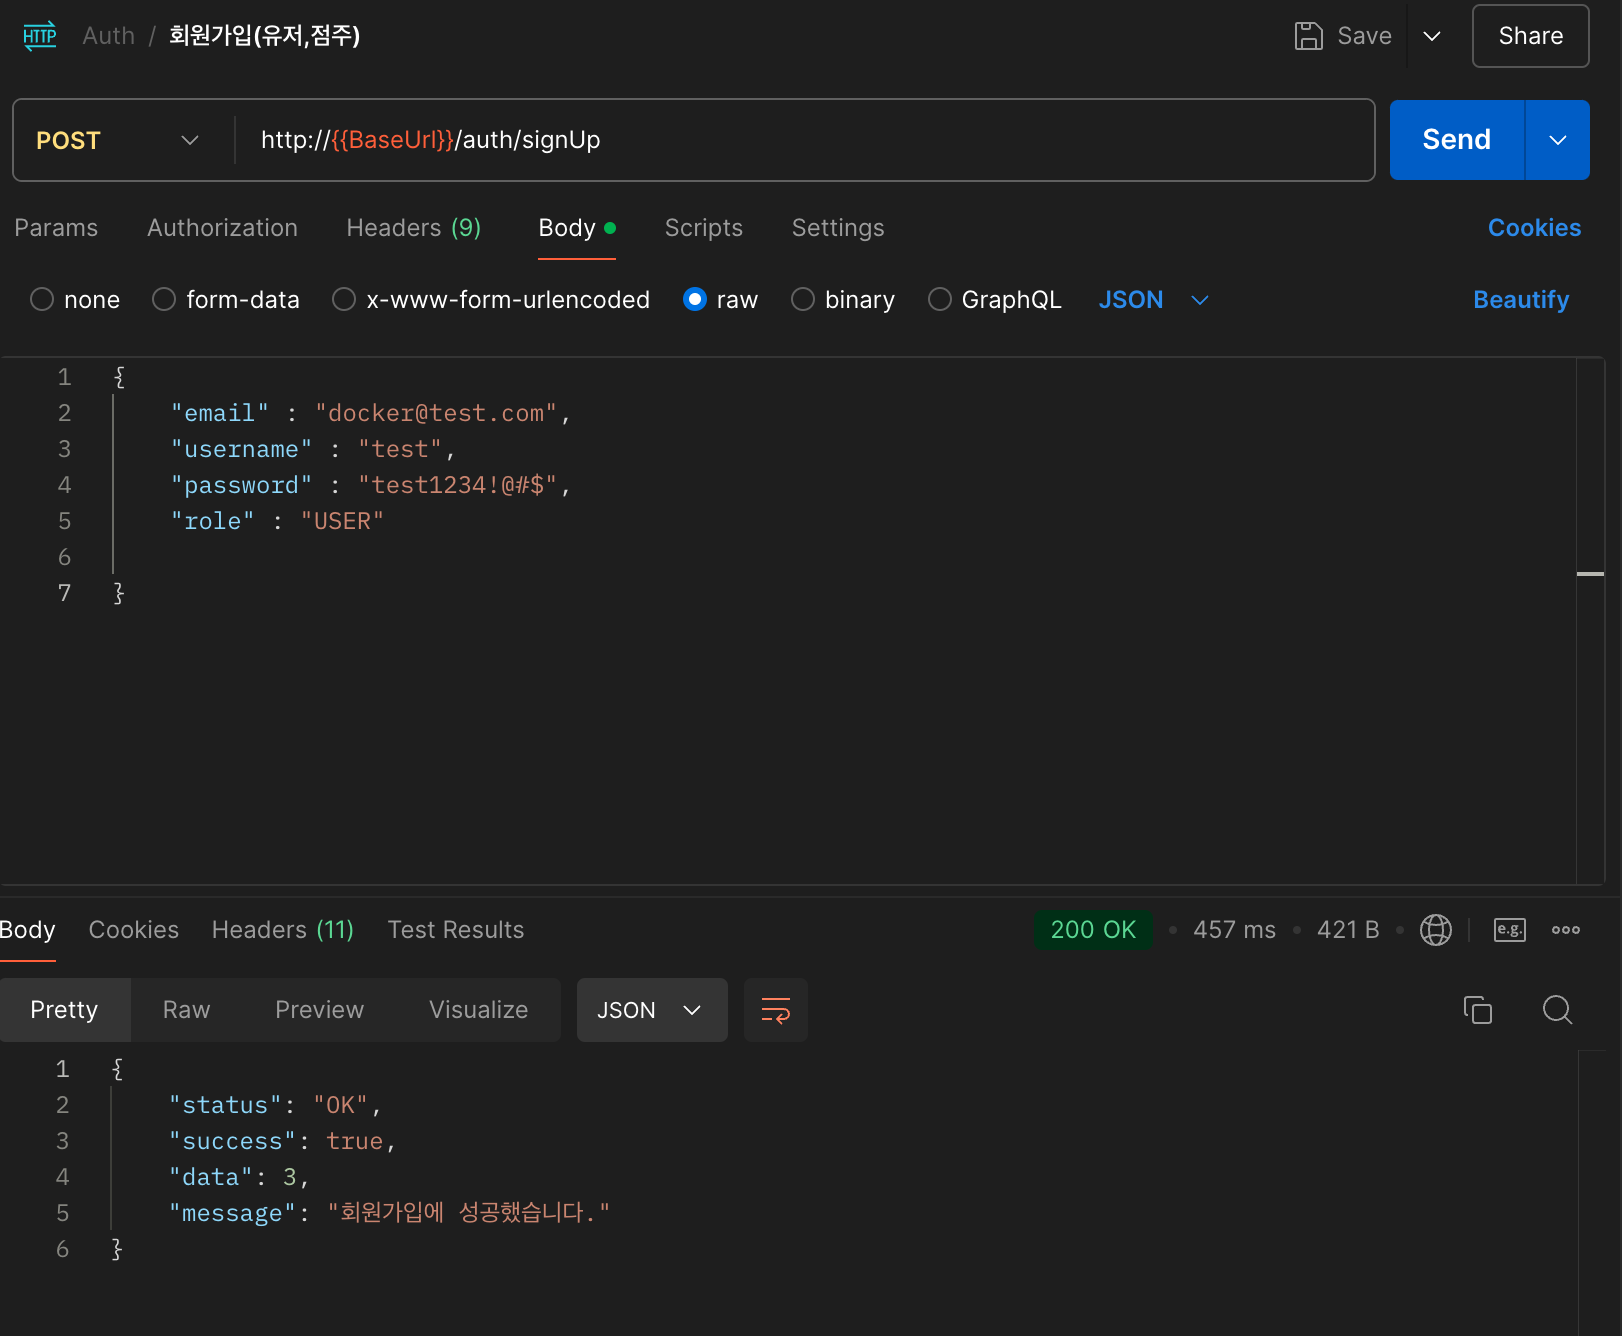The height and width of the screenshot is (1336, 1622).
Task: Toggle word wrap in response body
Action: pyautogui.click(x=775, y=1010)
